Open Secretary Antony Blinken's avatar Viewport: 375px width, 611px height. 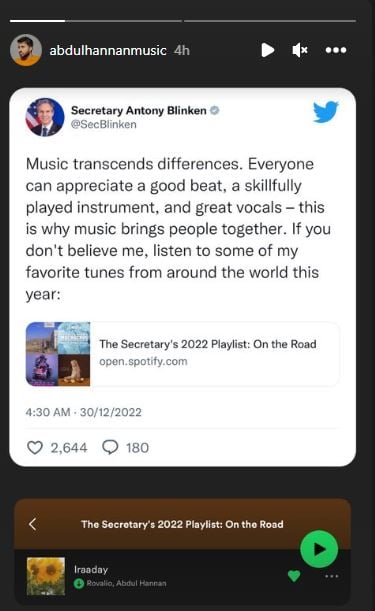pos(45,117)
